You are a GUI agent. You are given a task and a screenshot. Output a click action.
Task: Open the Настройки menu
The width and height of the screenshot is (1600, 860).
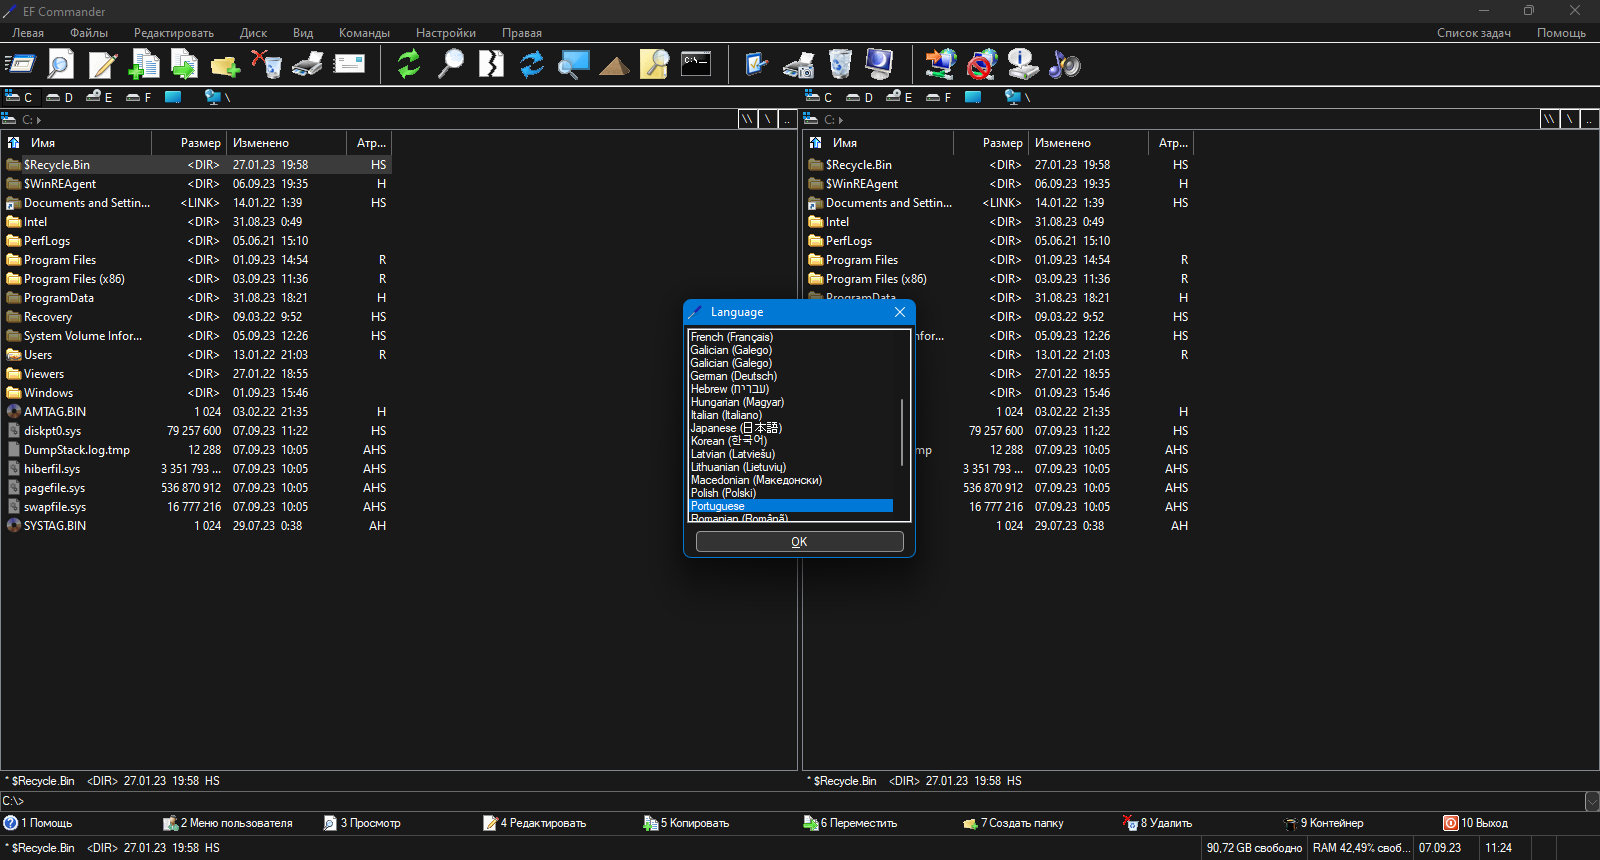[x=446, y=33]
